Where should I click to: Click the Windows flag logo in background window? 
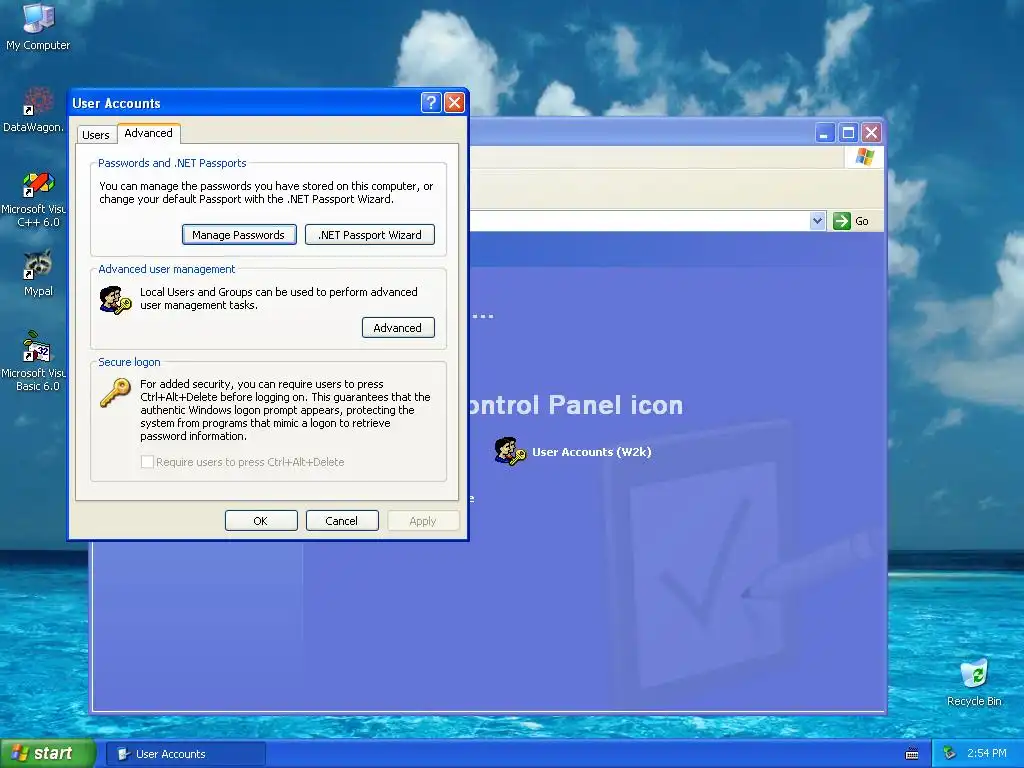point(865,157)
